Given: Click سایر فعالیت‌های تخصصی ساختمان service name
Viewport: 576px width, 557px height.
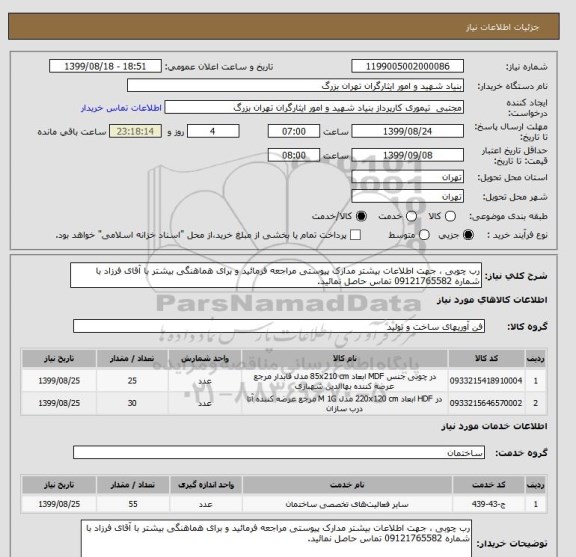Looking at the screenshot, I should coord(347,504).
